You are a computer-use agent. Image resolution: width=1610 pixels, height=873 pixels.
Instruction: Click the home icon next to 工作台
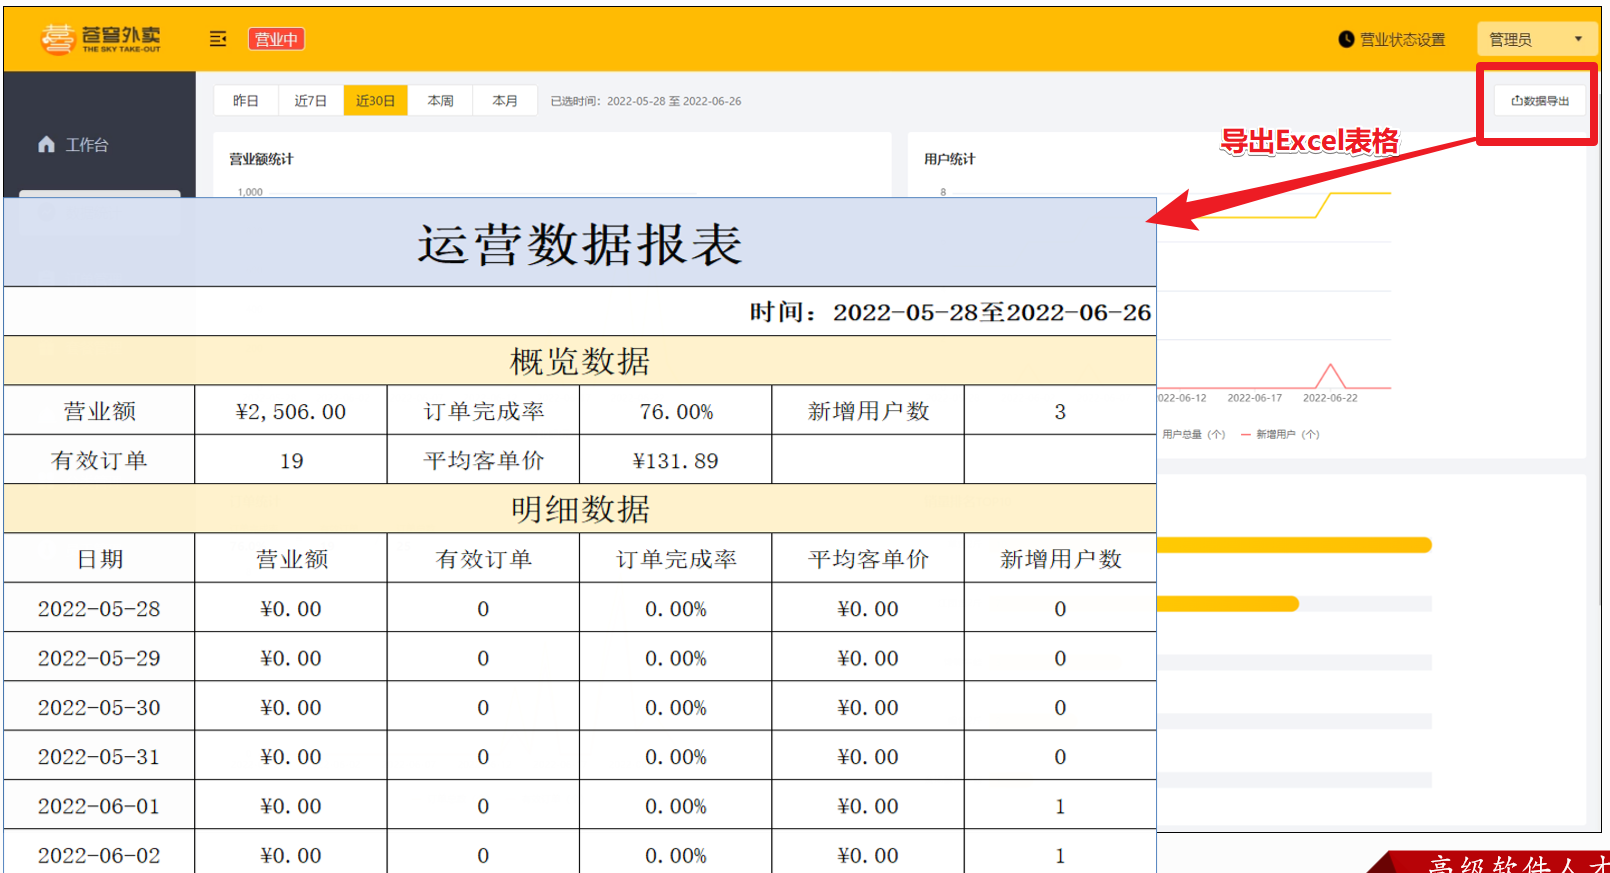pyautogui.click(x=46, y=145)
